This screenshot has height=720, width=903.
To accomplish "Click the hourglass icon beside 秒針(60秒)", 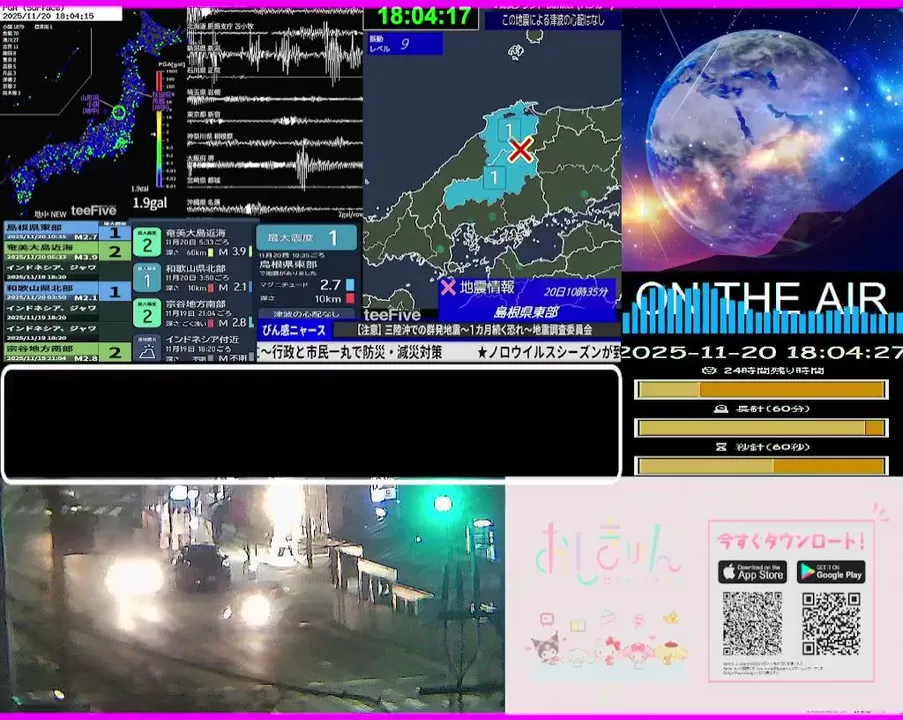I will coord(721,447).
